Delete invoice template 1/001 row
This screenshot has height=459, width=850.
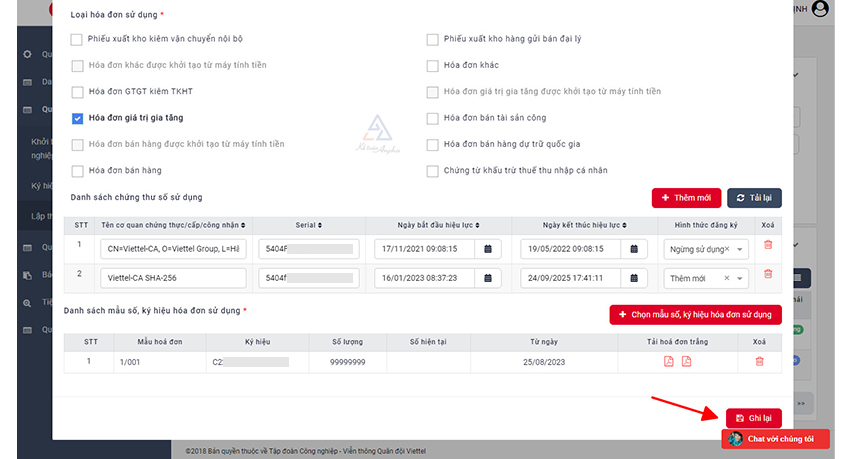760,362
